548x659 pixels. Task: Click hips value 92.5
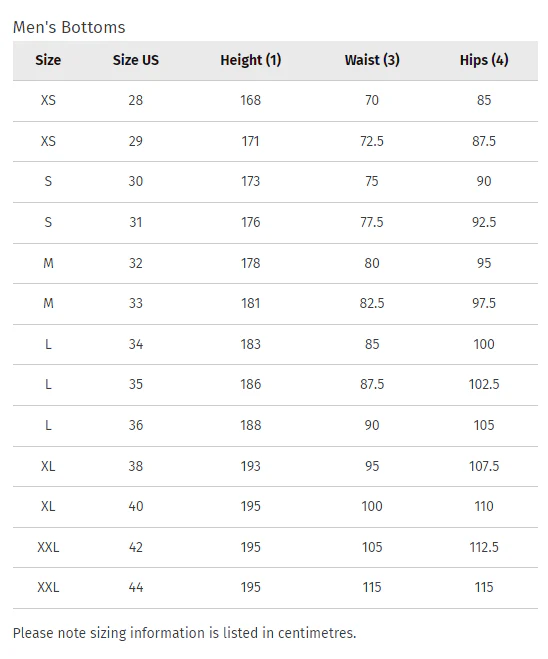pyautogui.click(x=484, y=222)
